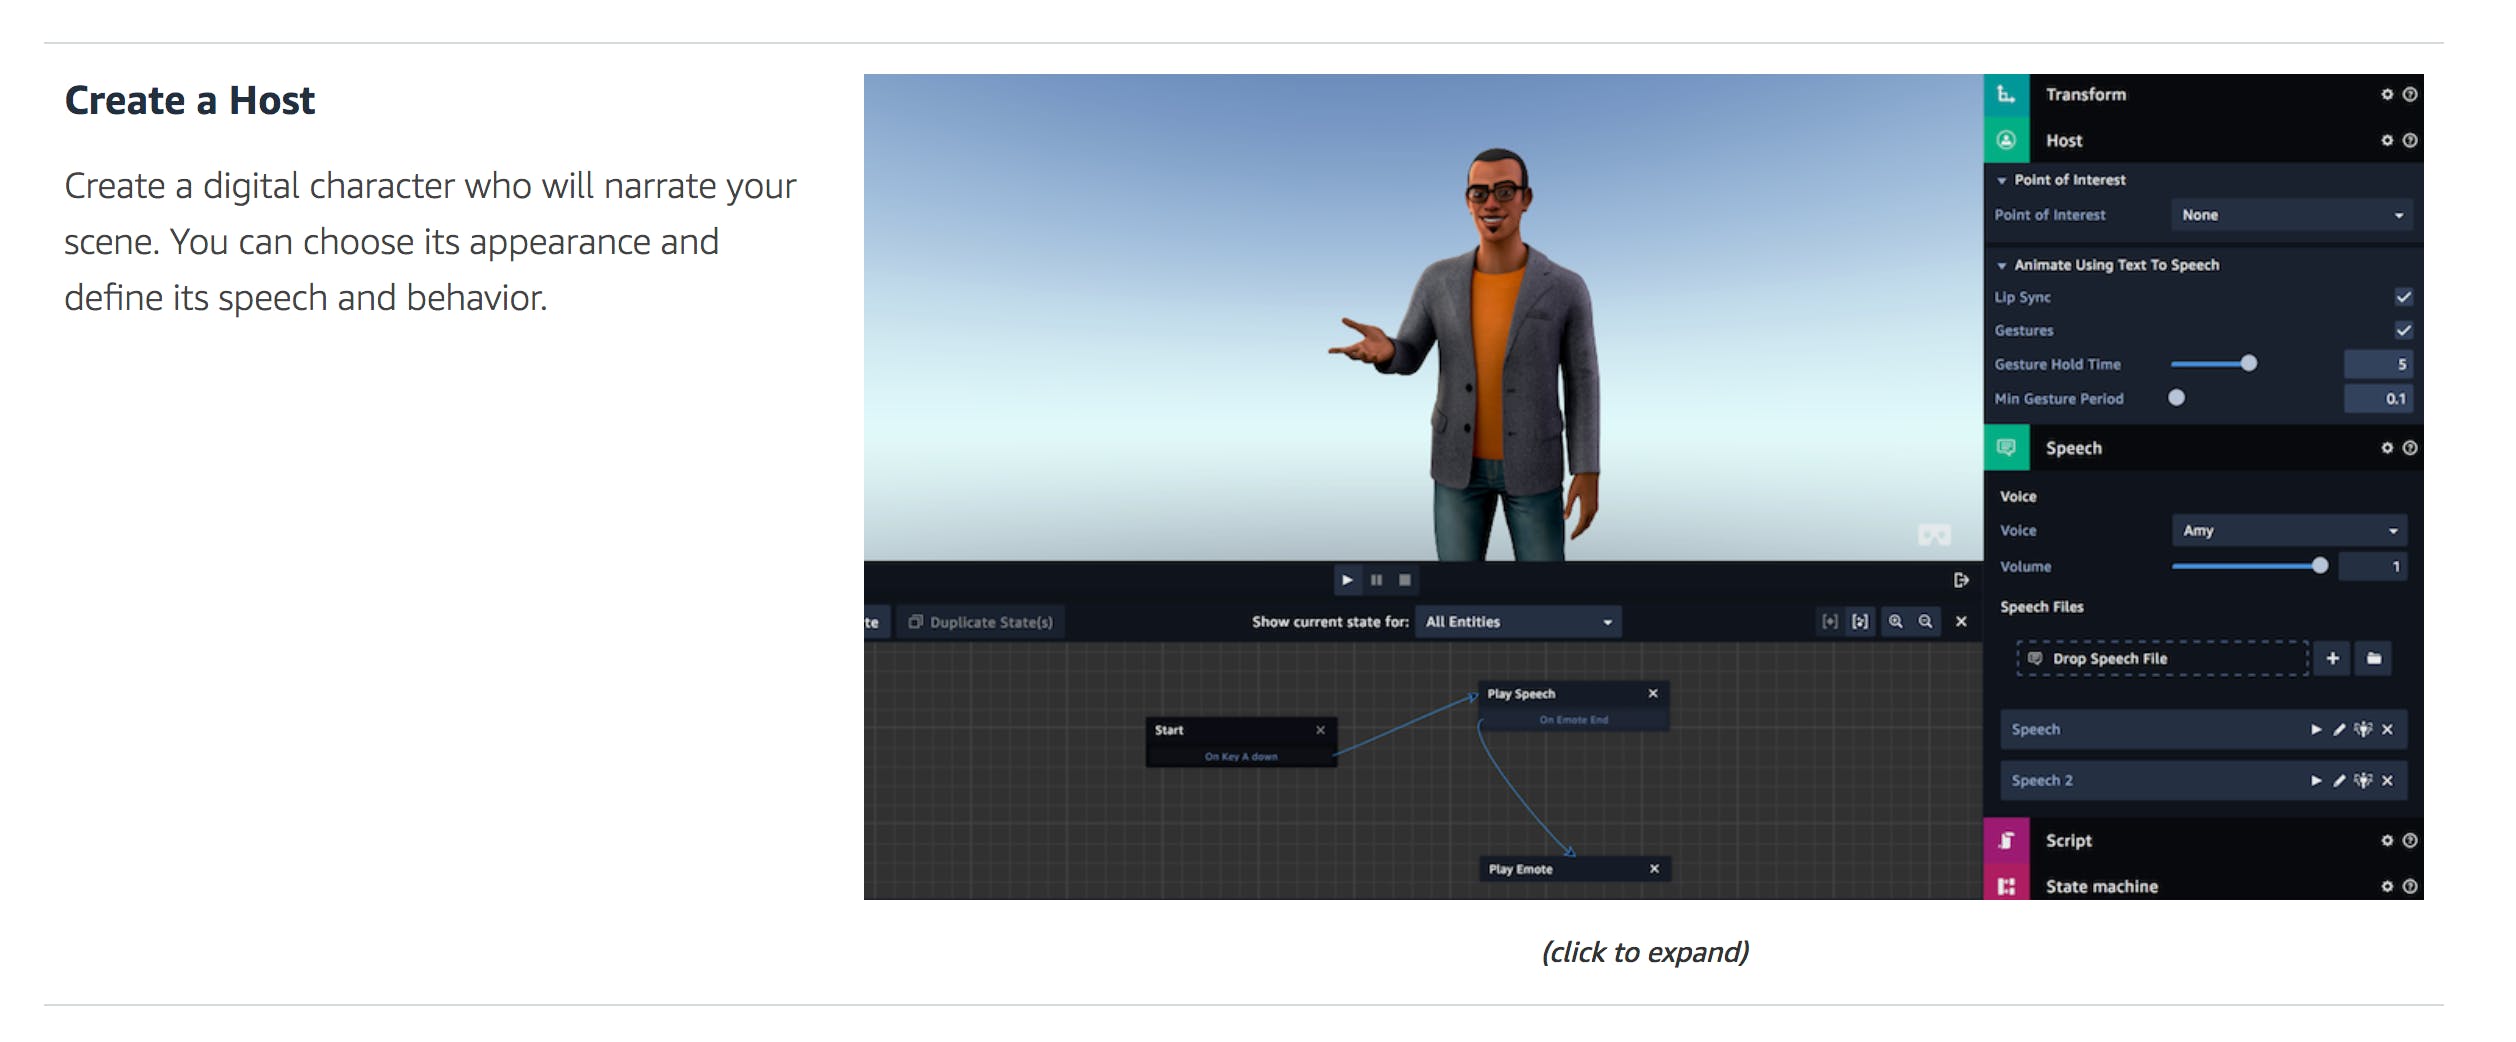2516x1042 pixels.
Task: Click the (click to expand) caption
Action: point(1645,952)
